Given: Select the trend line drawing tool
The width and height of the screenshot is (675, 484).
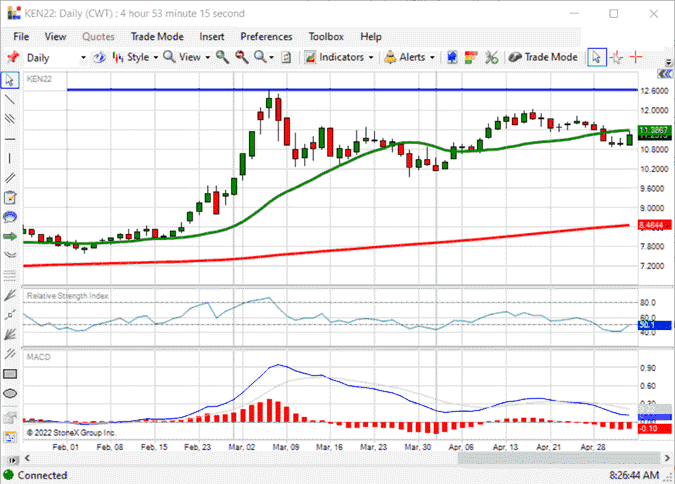Looking at the screenshot, I should 9,99.
